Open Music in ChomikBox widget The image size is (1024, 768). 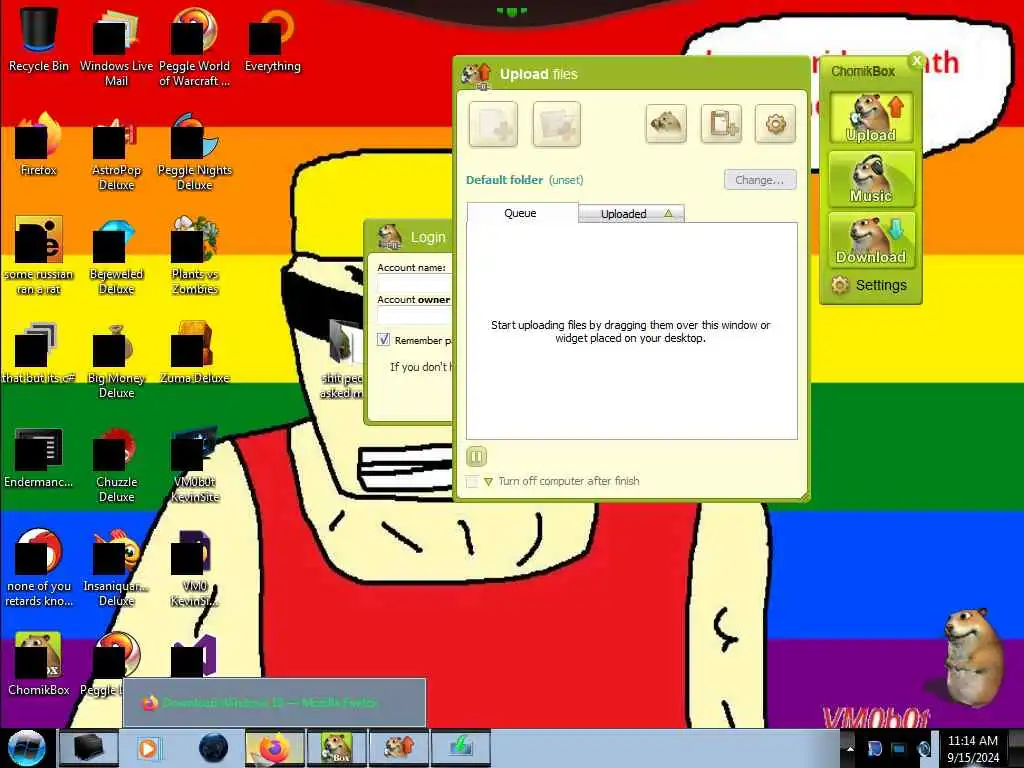(871, 179)
